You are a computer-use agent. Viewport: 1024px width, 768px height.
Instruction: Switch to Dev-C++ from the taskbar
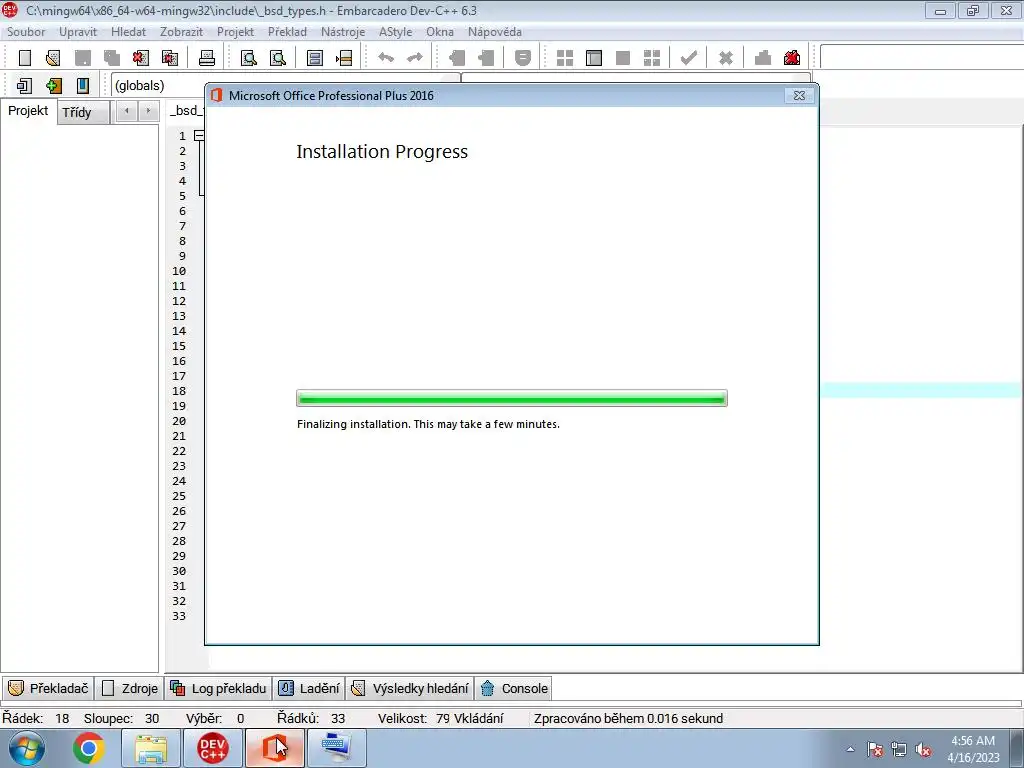point(213,748)
